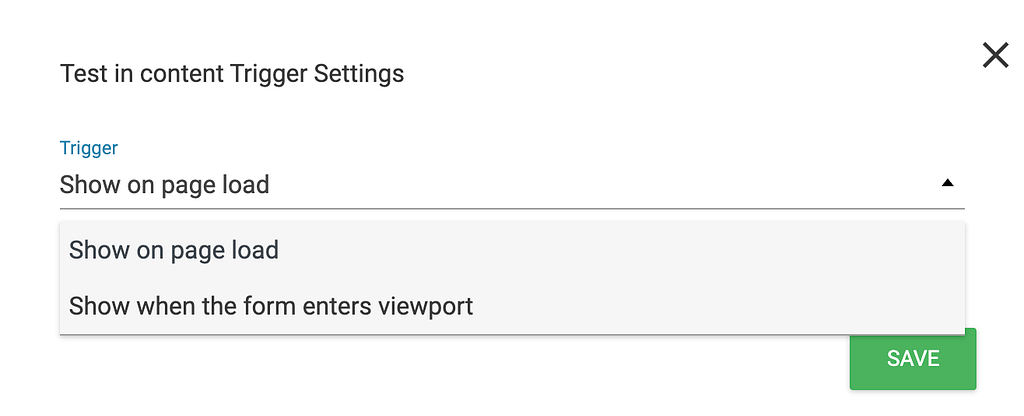Screen dimensions: 1024x416
Task: Set trigger to form enters viewport
Action: click(x=512, y=306)
